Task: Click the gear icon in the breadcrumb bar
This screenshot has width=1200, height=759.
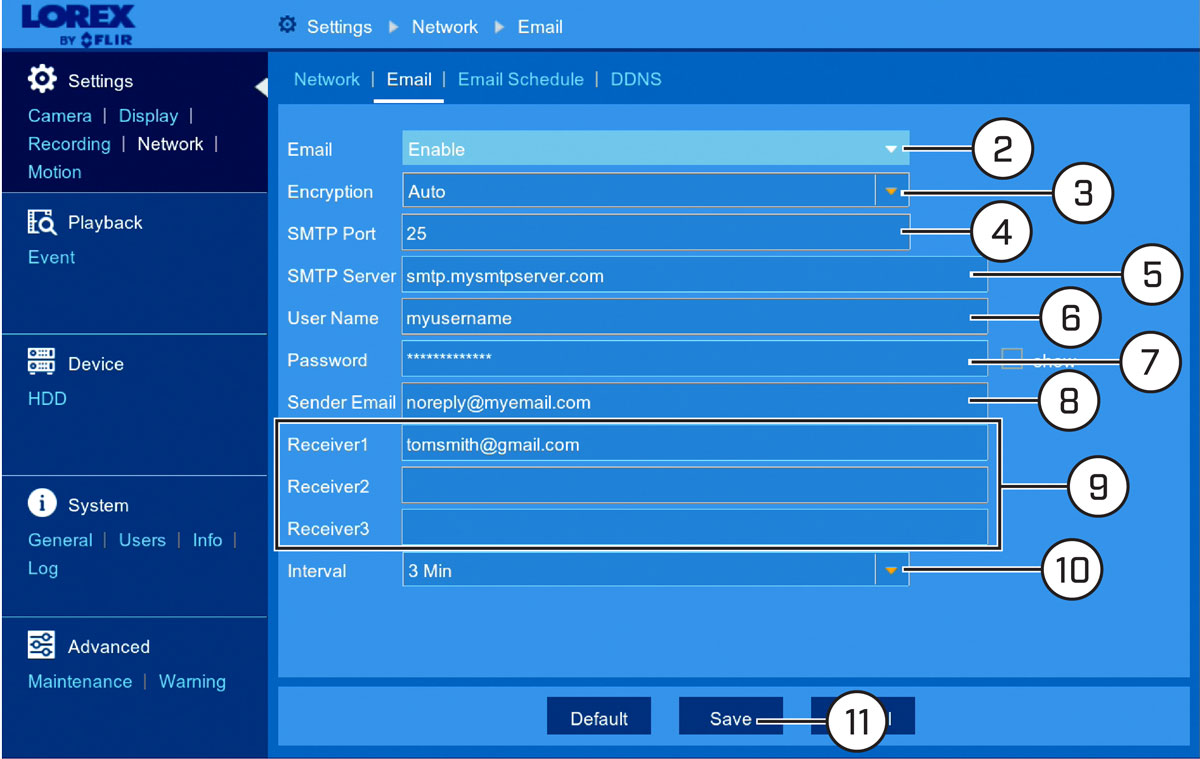Action: point(287,26)
